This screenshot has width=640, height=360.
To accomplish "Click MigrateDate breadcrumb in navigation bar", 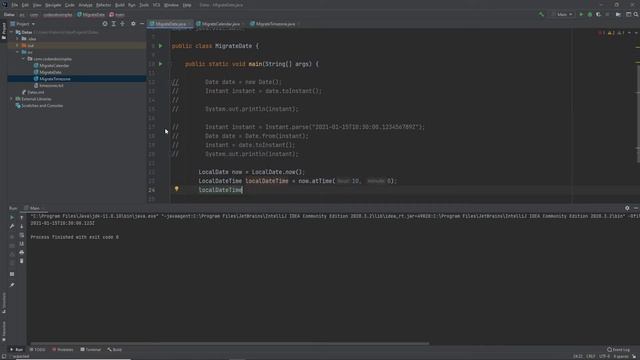I will [91, 15].
